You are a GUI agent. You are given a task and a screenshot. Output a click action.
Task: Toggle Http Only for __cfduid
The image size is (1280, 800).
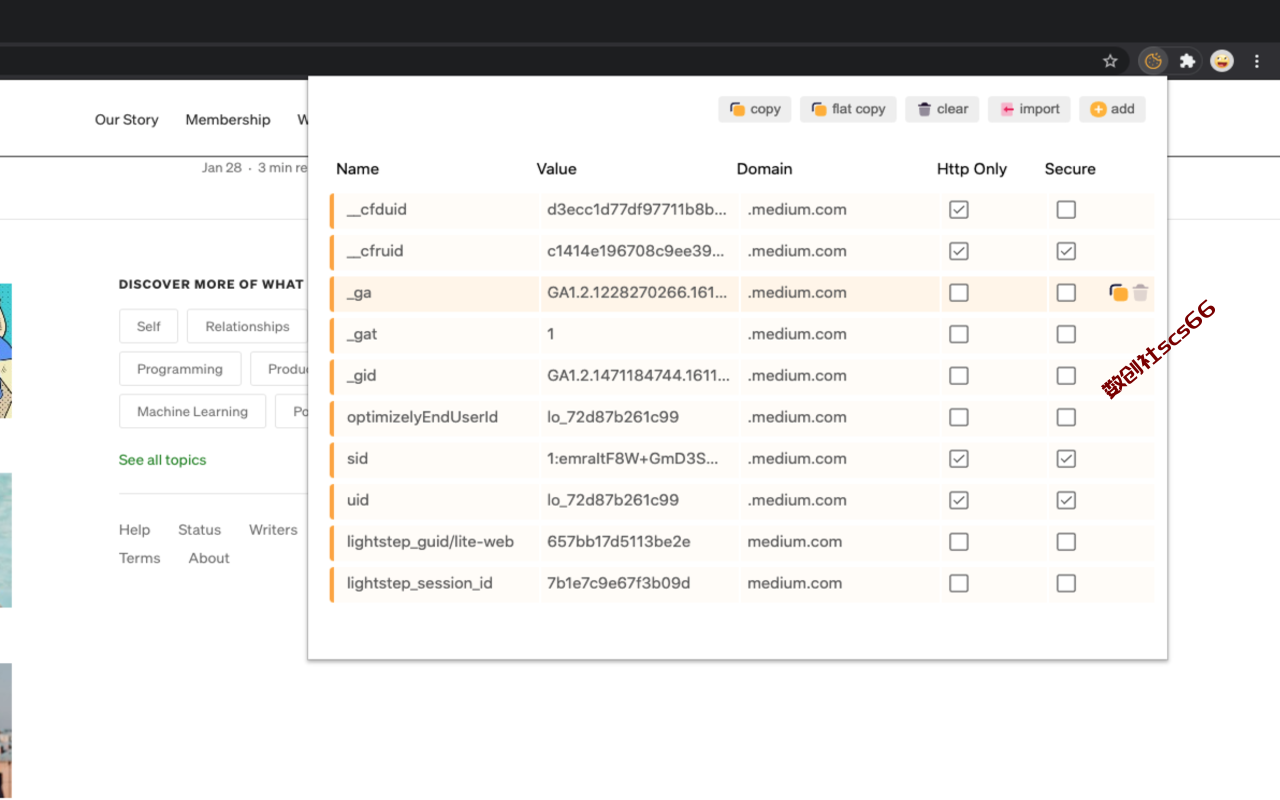coord(959,210)
